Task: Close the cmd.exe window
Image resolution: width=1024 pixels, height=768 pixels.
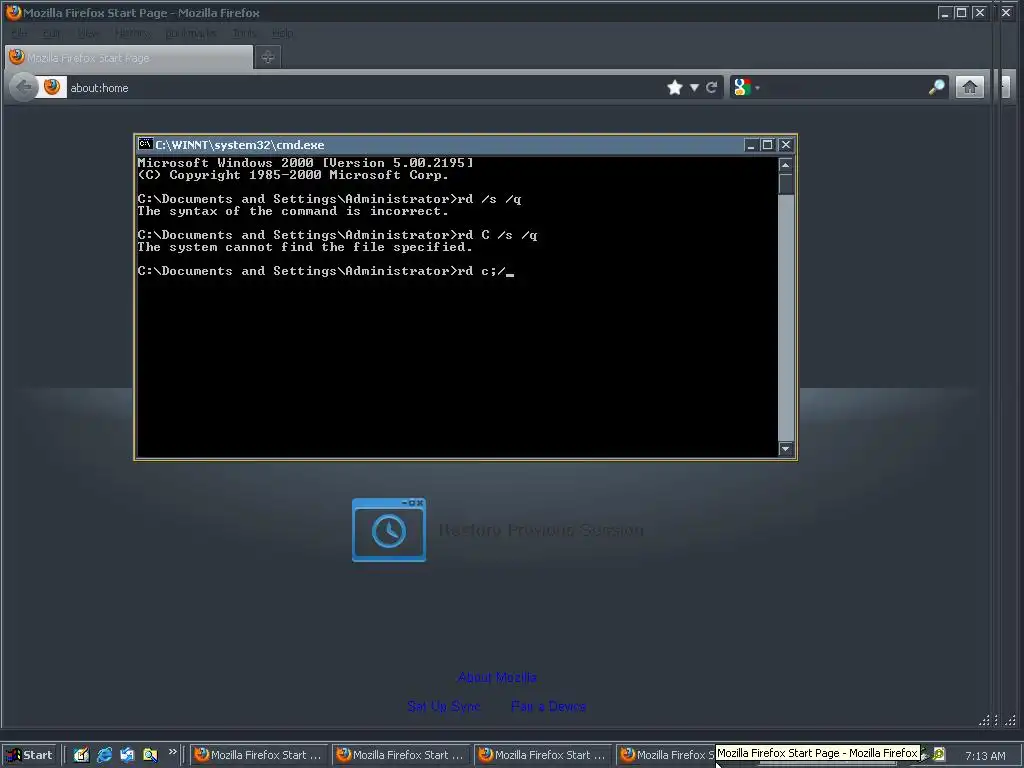Action: pos(786,145)
